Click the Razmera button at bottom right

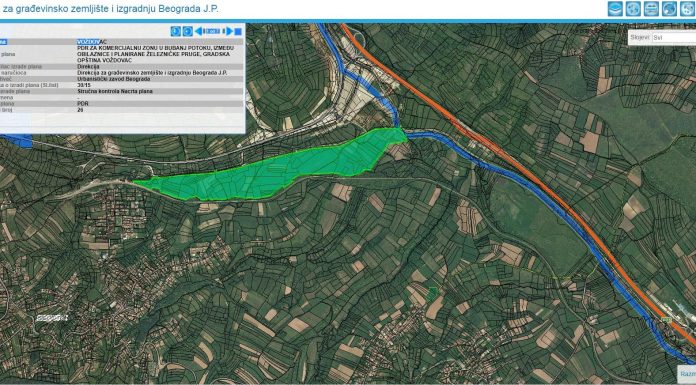[687, 374]
